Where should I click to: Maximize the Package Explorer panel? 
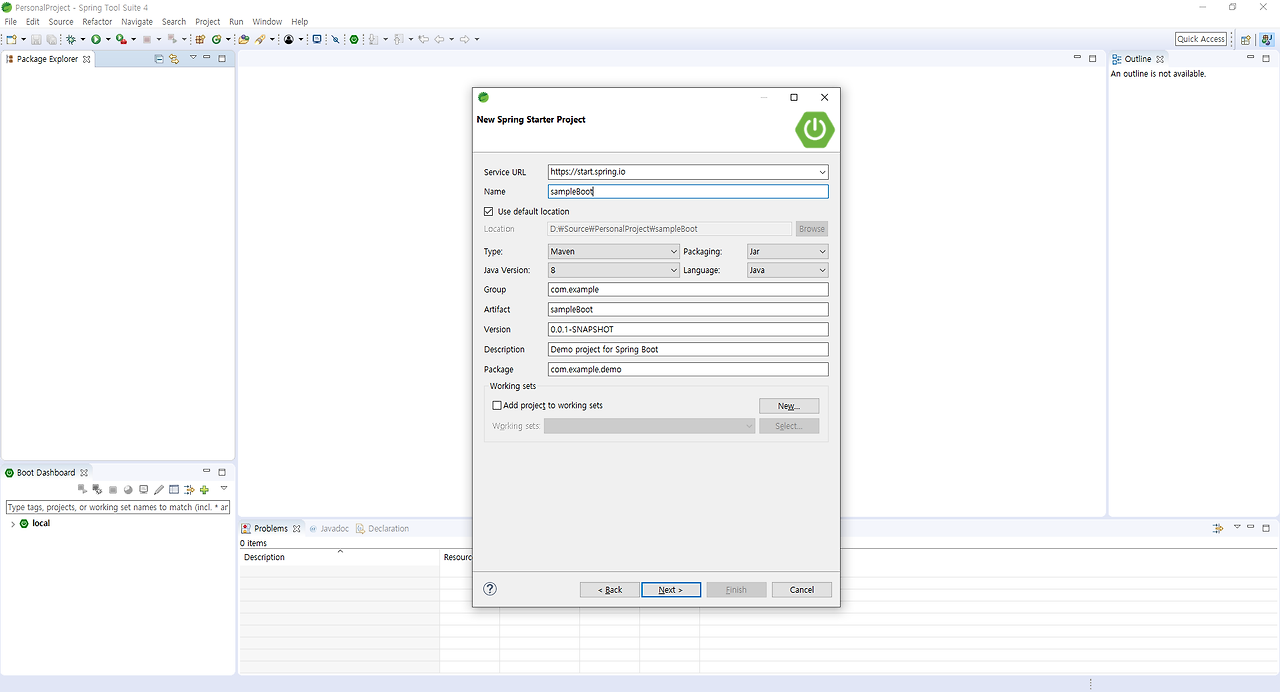(222, 58)
